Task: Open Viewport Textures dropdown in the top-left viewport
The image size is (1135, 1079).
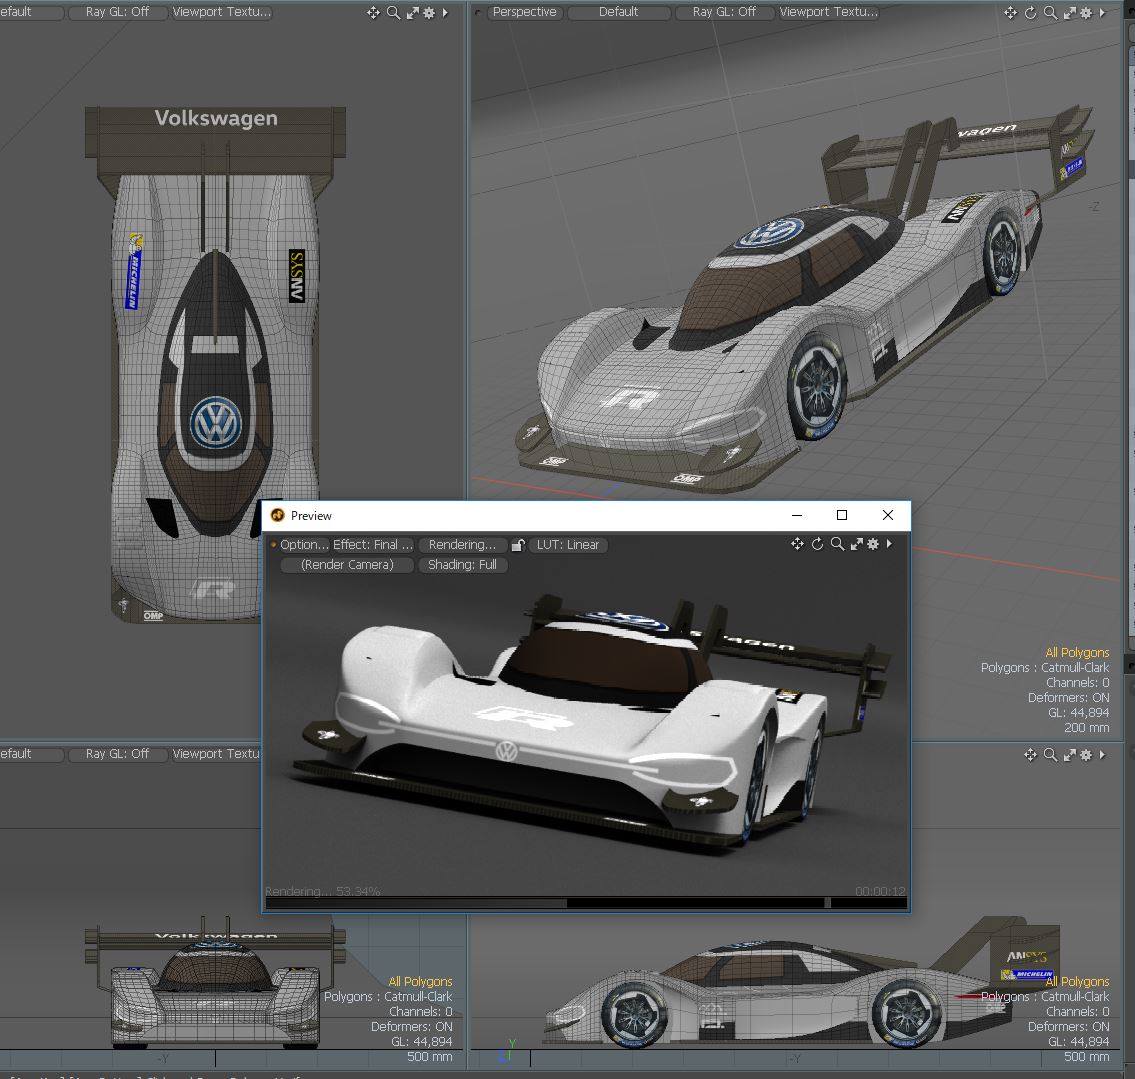Action: click(221, 12)
